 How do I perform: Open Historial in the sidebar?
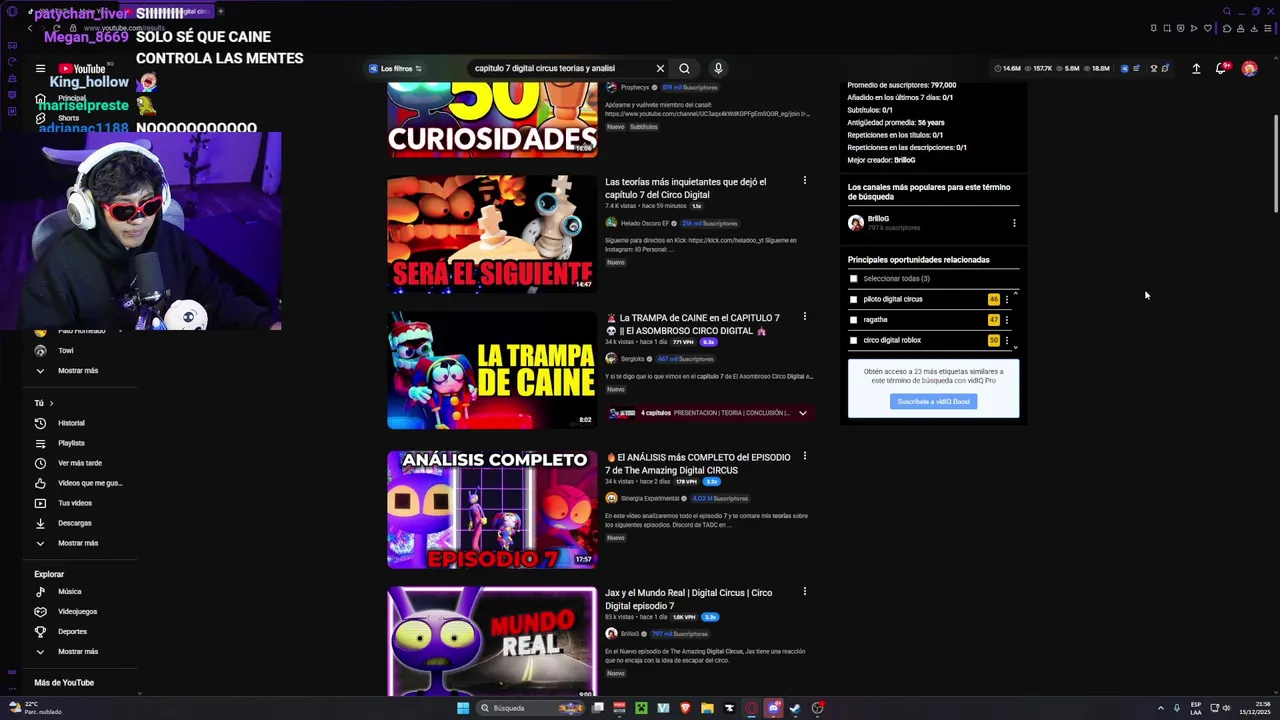[x=70, y=423]
